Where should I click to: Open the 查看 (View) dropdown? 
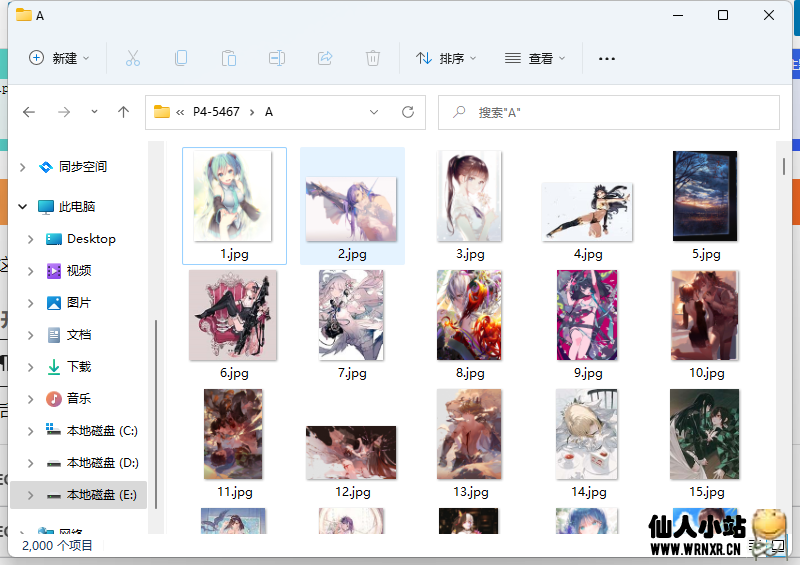tap(535, 58)
